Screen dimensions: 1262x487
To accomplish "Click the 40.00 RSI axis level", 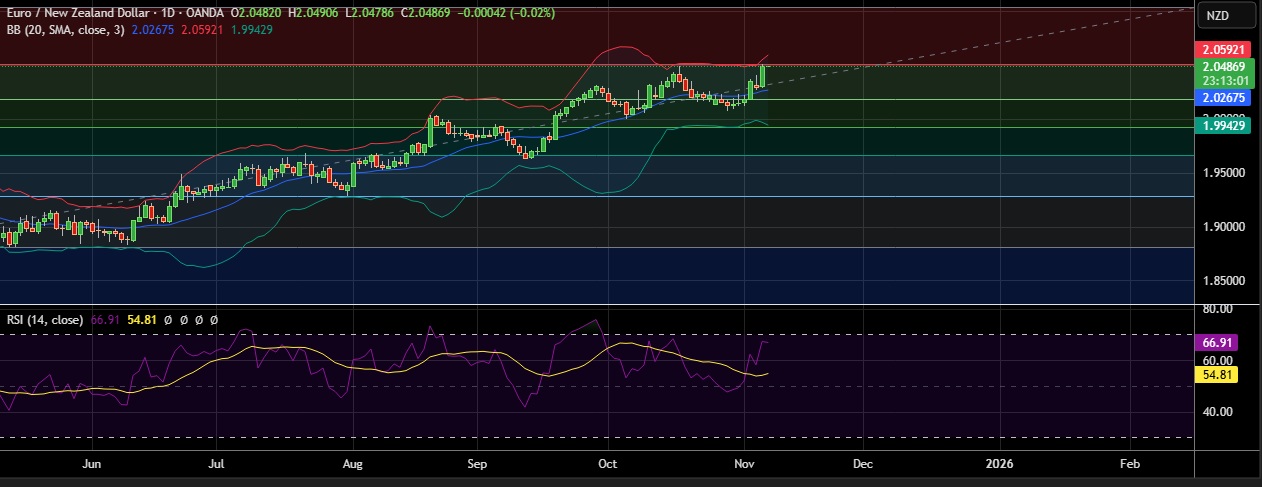I will [x=1217, y=411].
